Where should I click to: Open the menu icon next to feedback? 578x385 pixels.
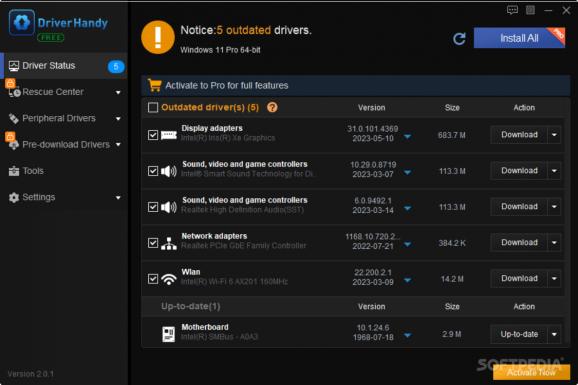(x=530, y=10)
